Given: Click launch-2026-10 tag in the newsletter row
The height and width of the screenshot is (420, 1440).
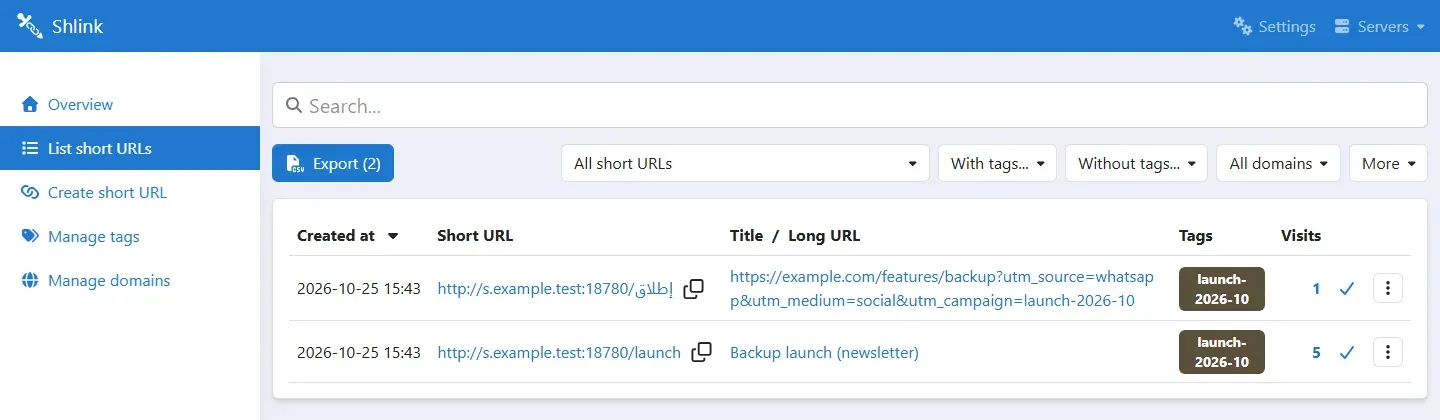Looking at the screenshot, I should tap(1222, 352).
